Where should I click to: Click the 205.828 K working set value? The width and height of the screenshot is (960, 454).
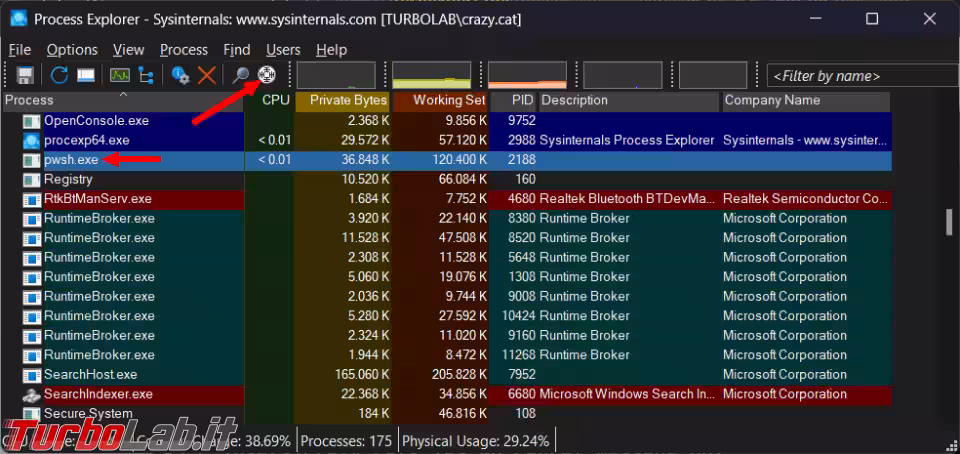458,374
